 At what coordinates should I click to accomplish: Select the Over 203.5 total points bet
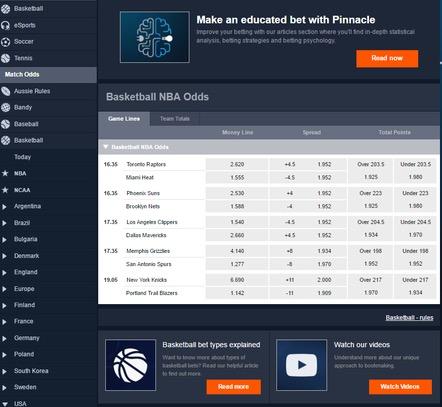(371, 171)
